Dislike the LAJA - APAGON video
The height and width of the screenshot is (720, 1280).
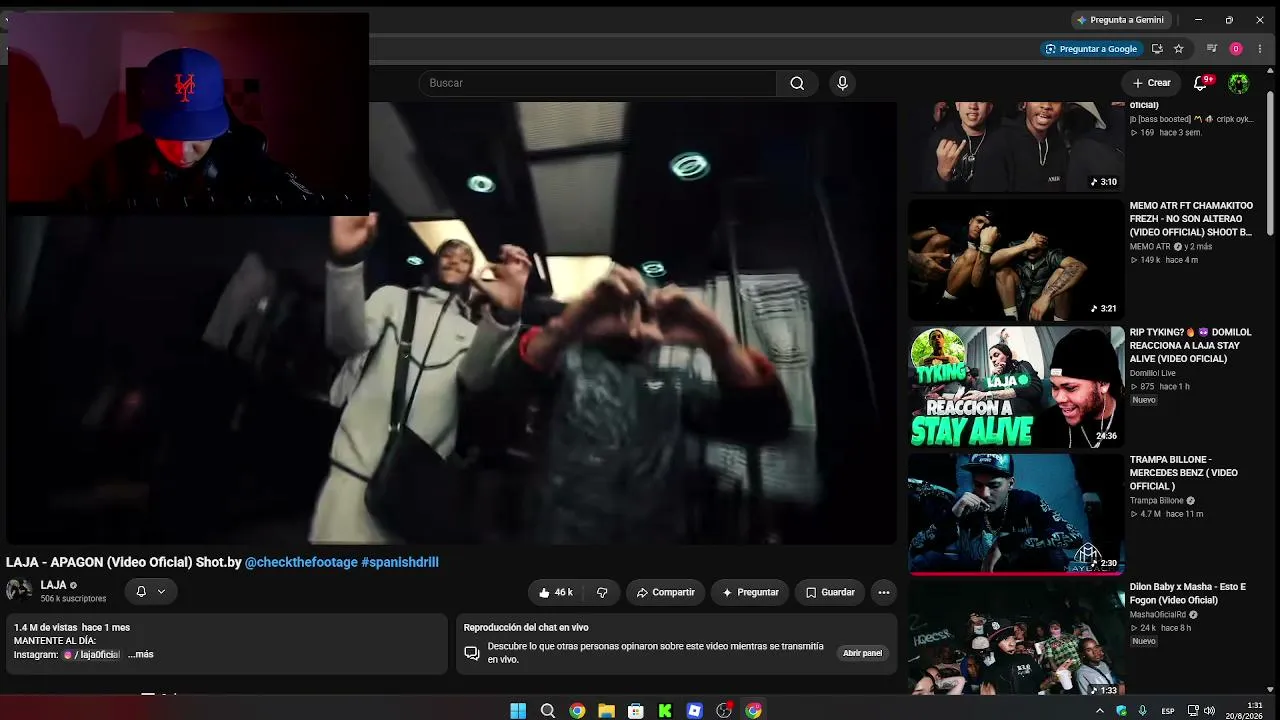click(602, 592)
